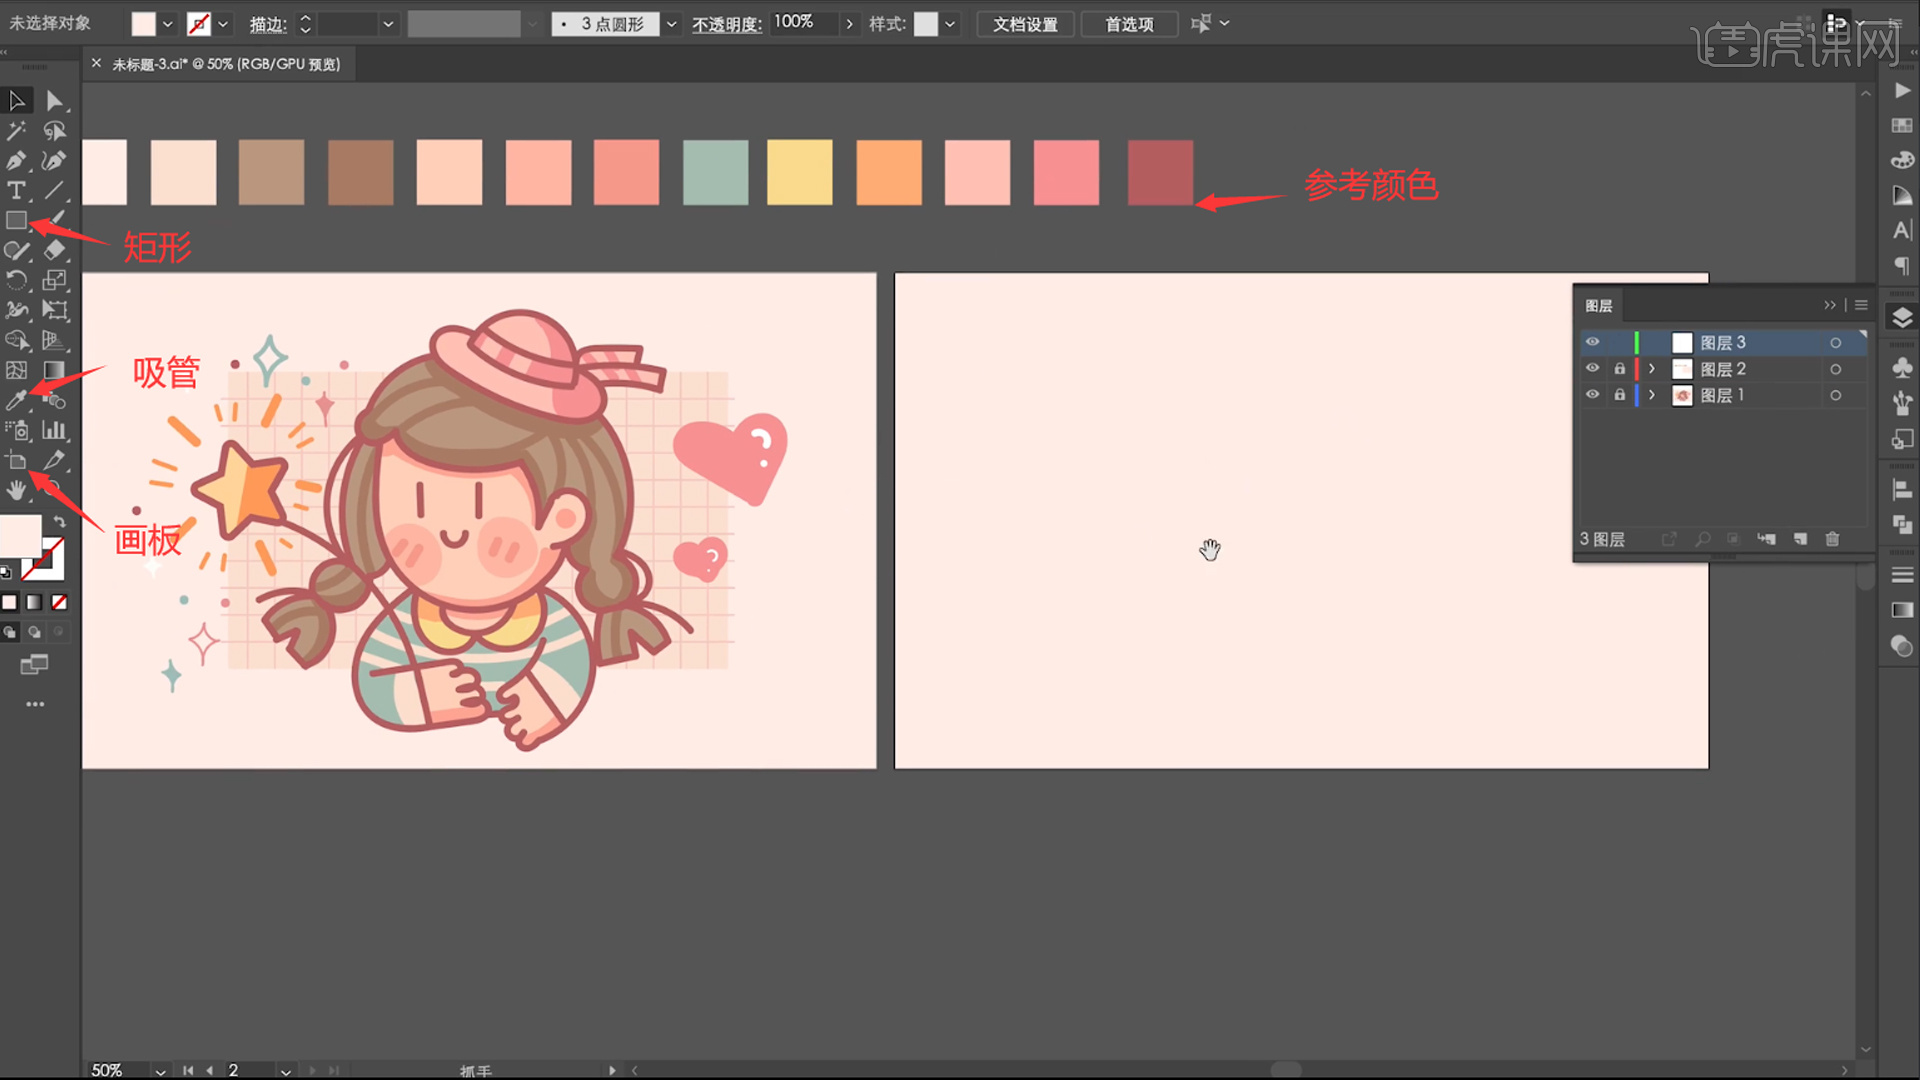Create new layer in Layers panel
This screenshot has width=1920, height=1080.
tap(1800, 539)
